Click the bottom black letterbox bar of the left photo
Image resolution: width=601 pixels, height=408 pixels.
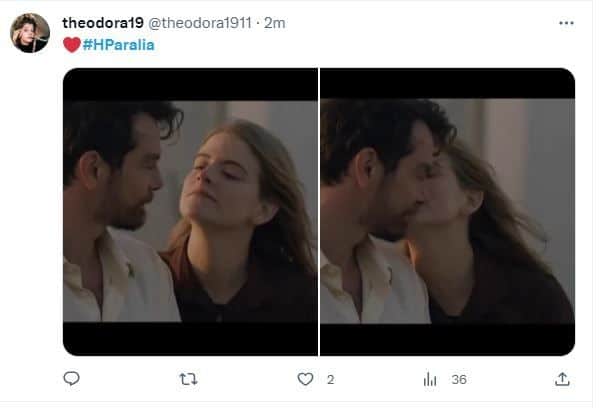(190, 339)
